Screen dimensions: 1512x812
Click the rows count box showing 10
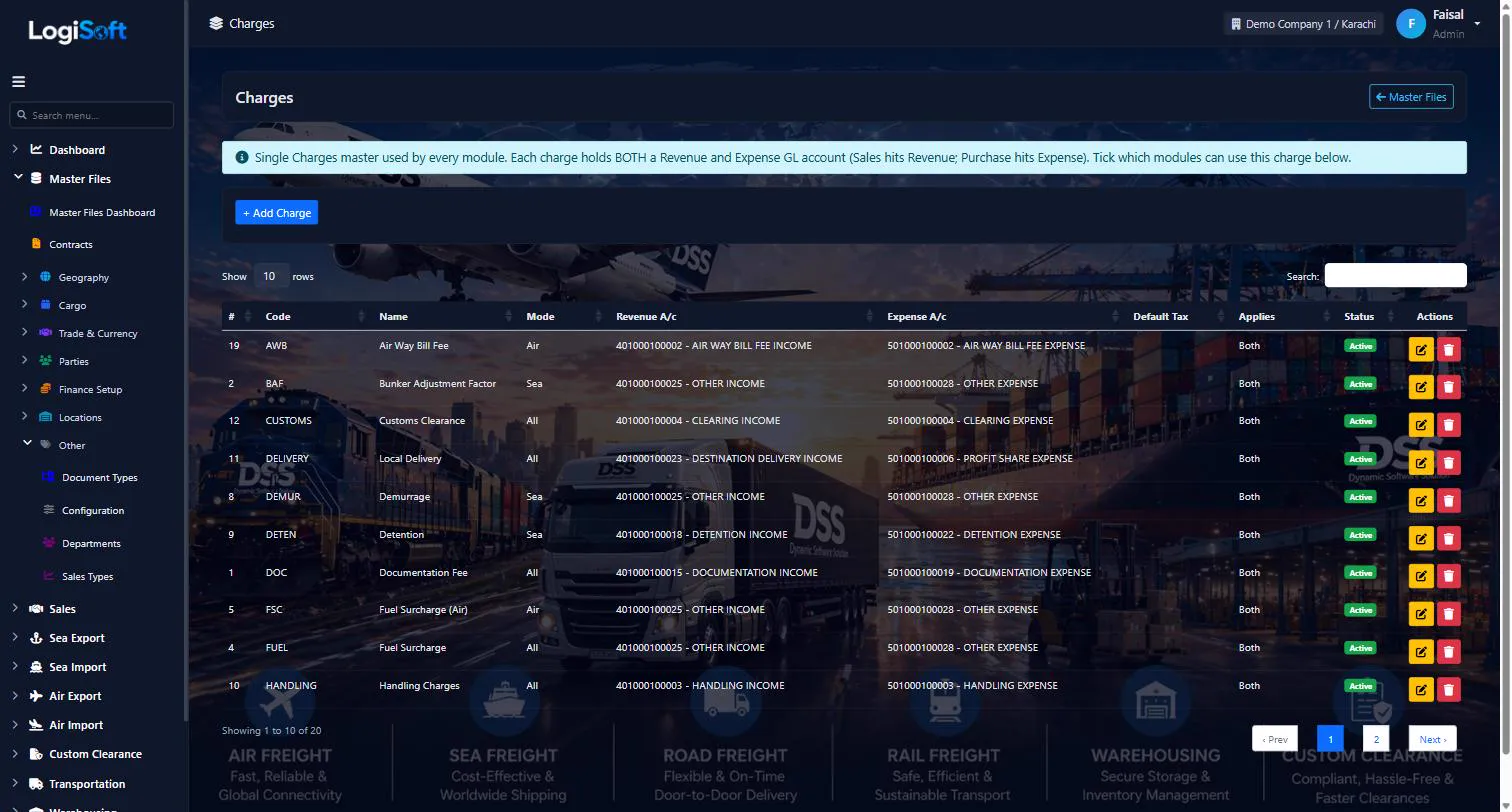pyautogui.click(x=270, y=276)
